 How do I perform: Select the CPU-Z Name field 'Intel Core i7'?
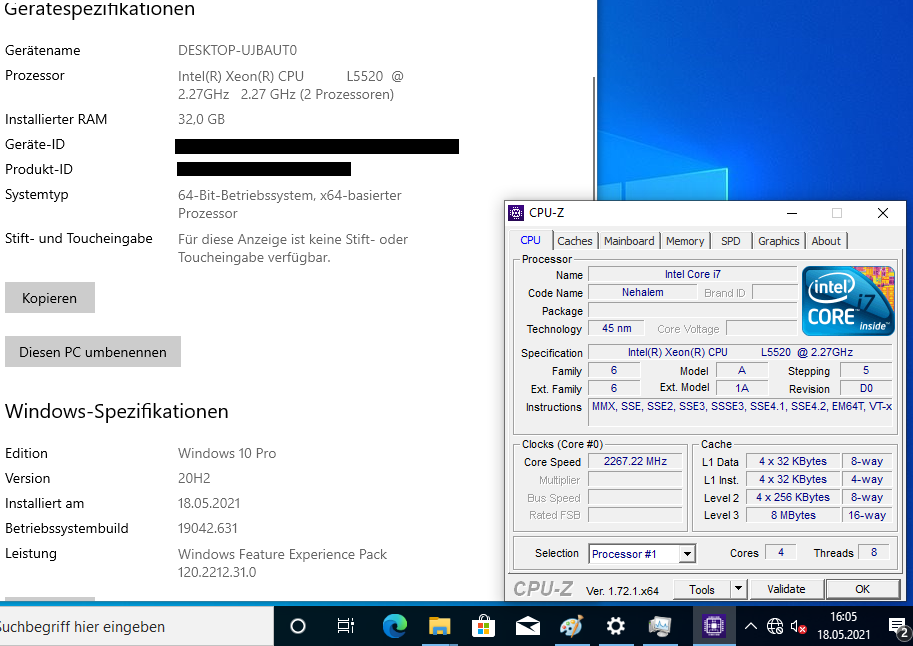point(692,274)
